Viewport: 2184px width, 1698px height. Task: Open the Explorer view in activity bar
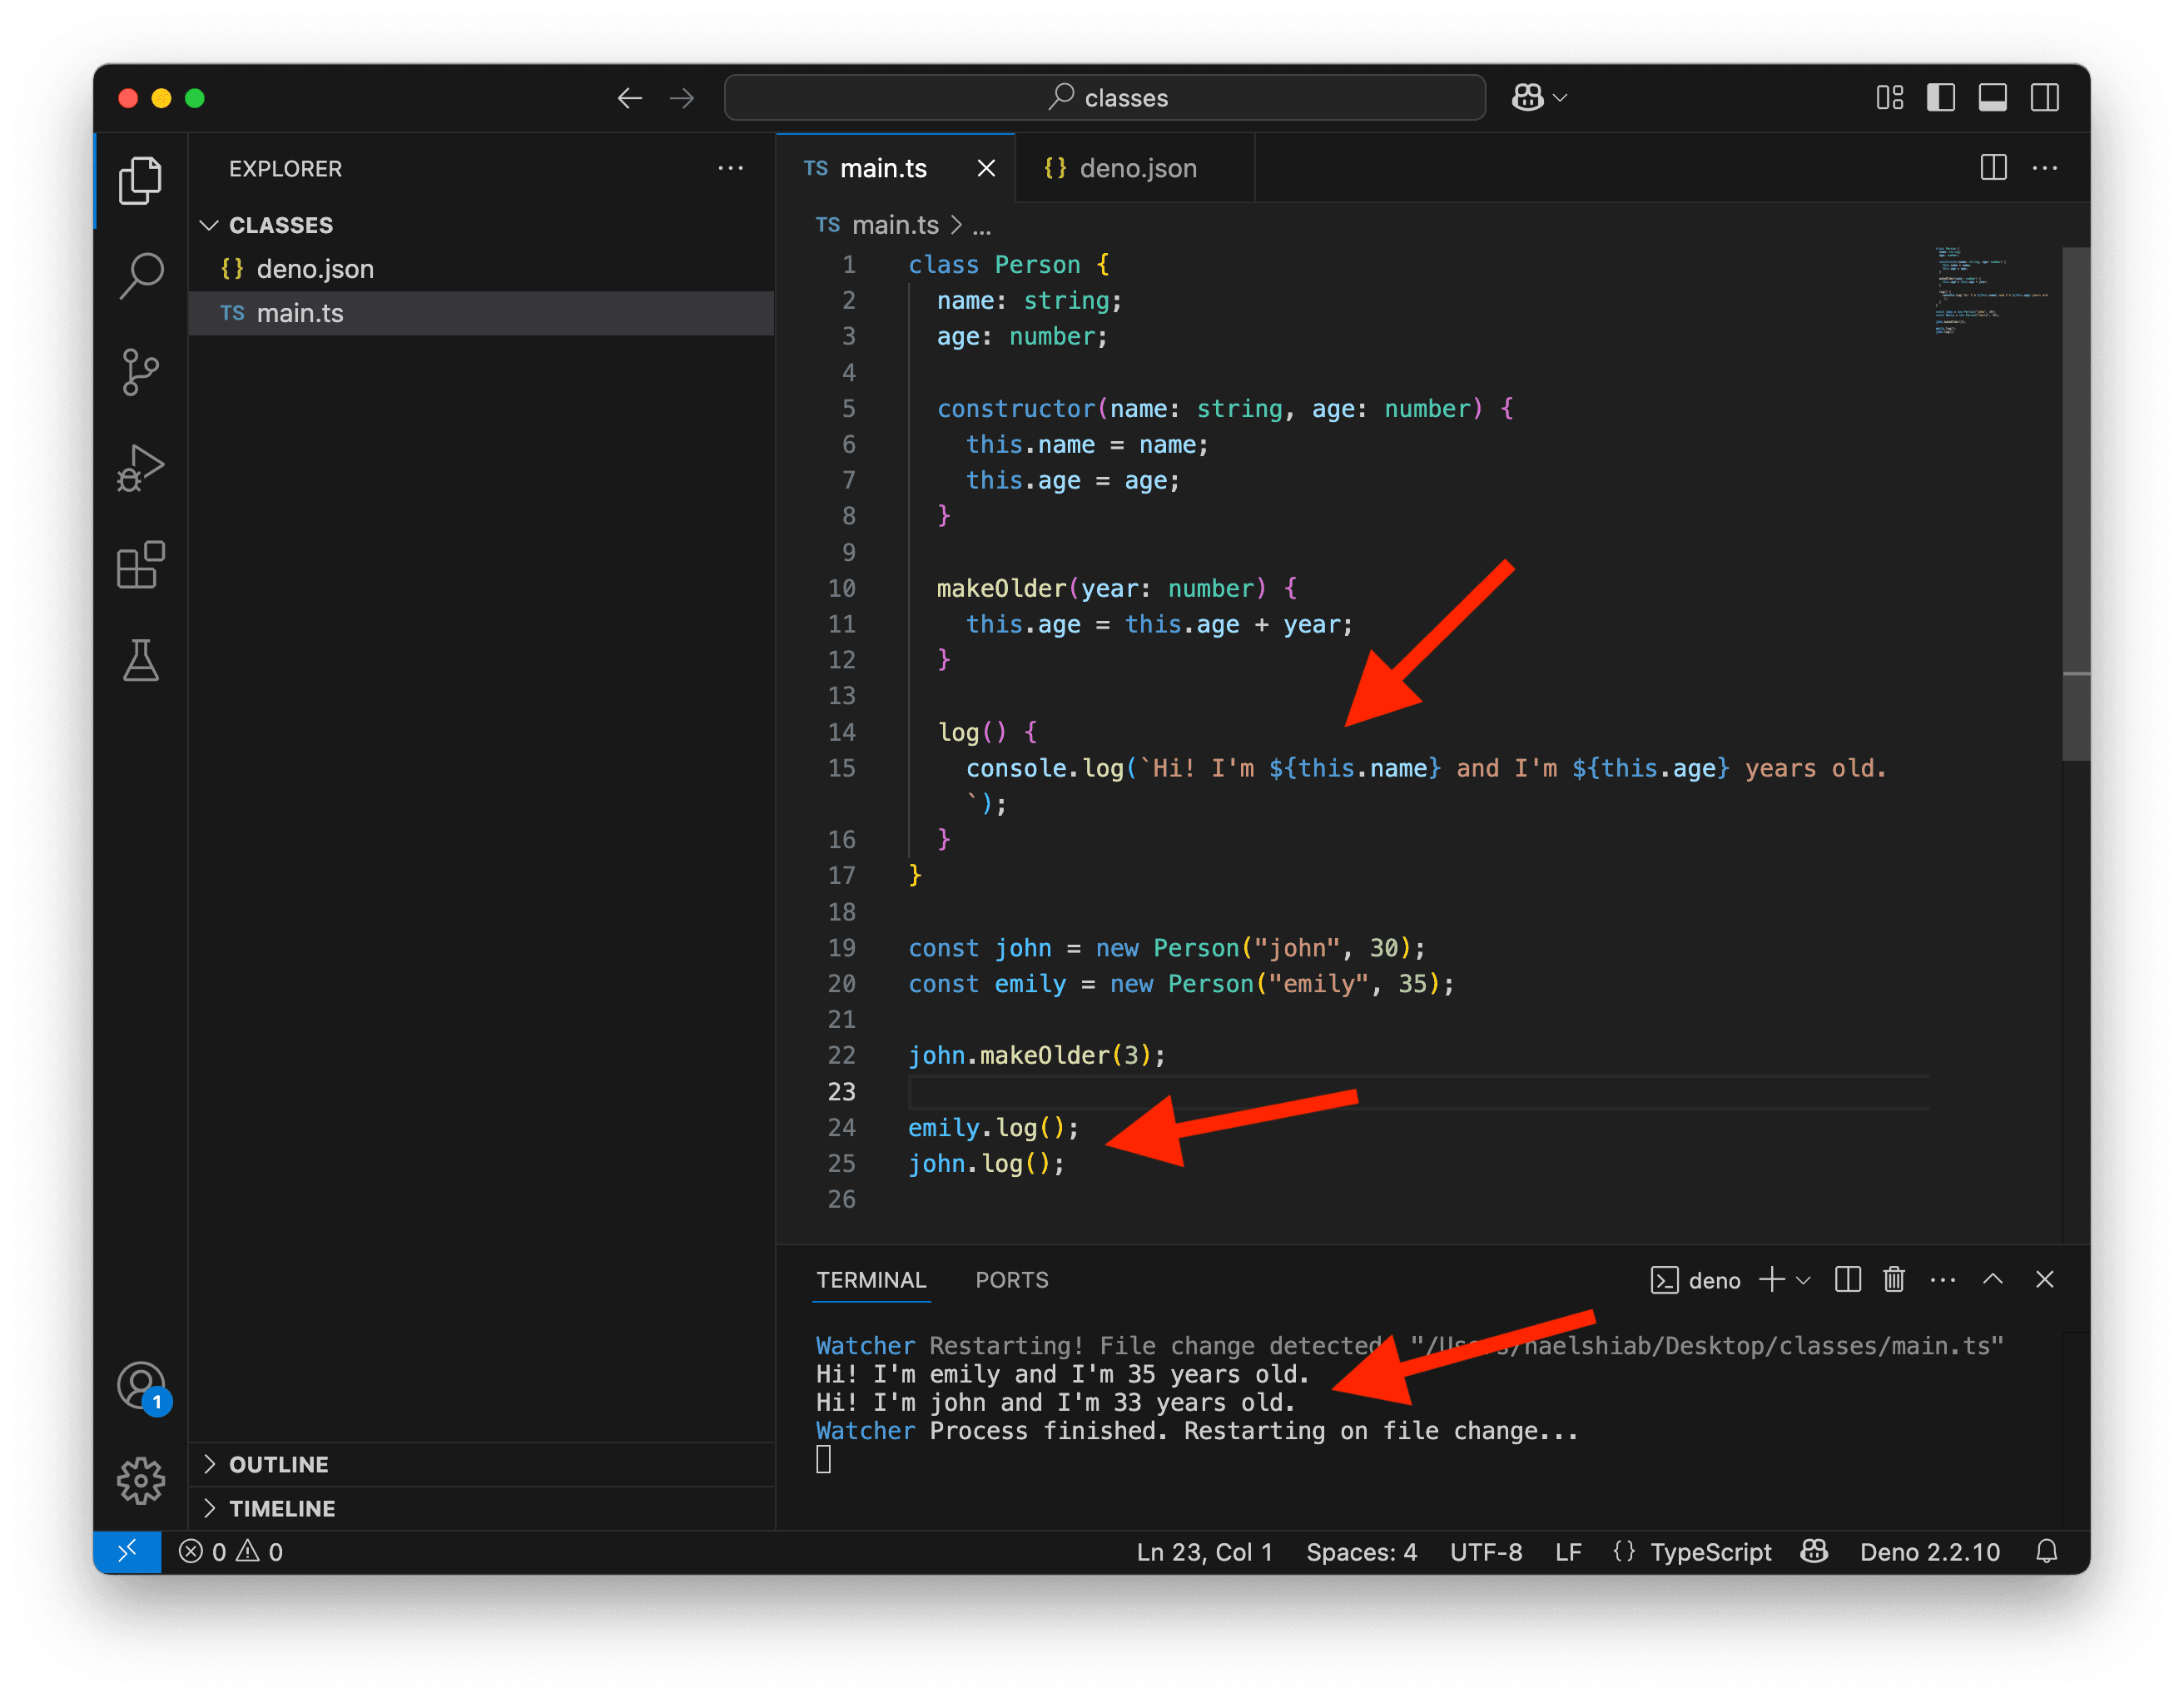pos(141,180)
